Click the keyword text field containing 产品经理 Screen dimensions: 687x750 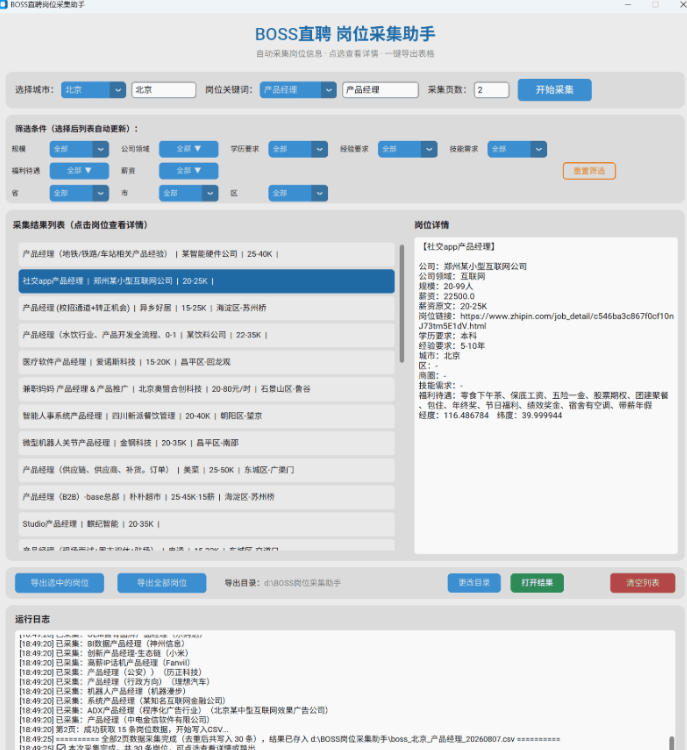click(x=380, y=90)
